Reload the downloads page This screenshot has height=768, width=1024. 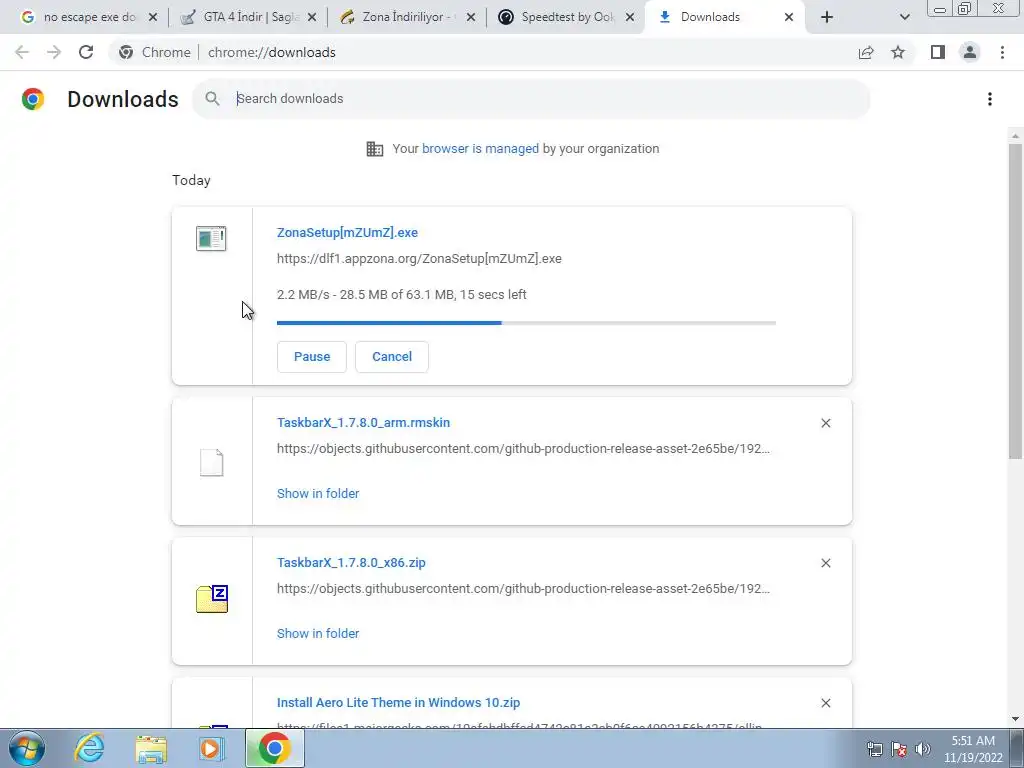tap(86, 52)
